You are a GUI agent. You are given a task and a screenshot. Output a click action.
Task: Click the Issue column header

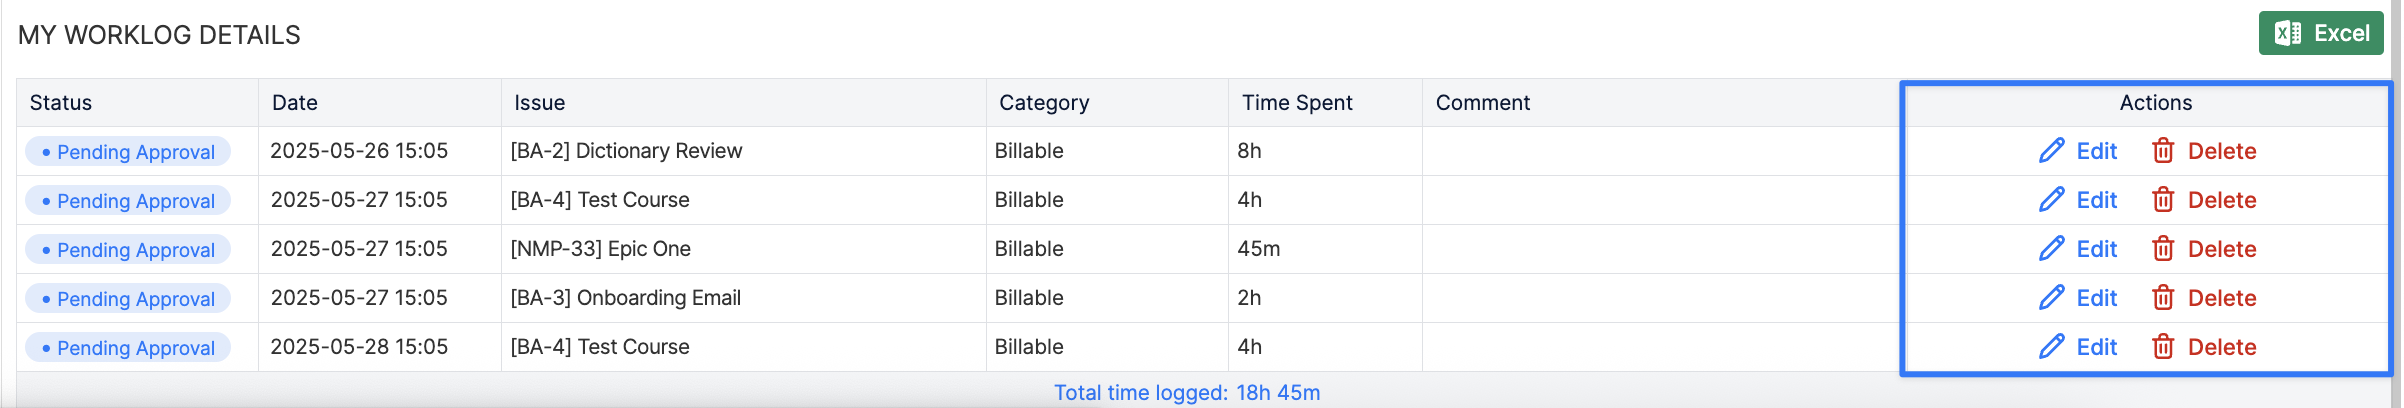pos(539,103)
